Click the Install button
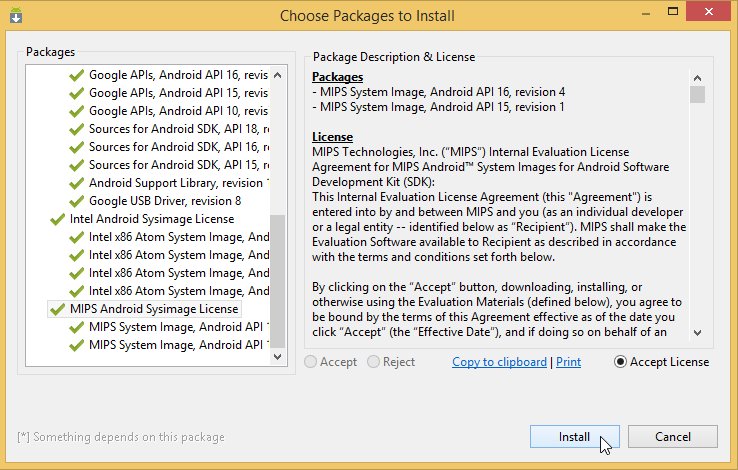738x470 pixels. coord(574,437)
